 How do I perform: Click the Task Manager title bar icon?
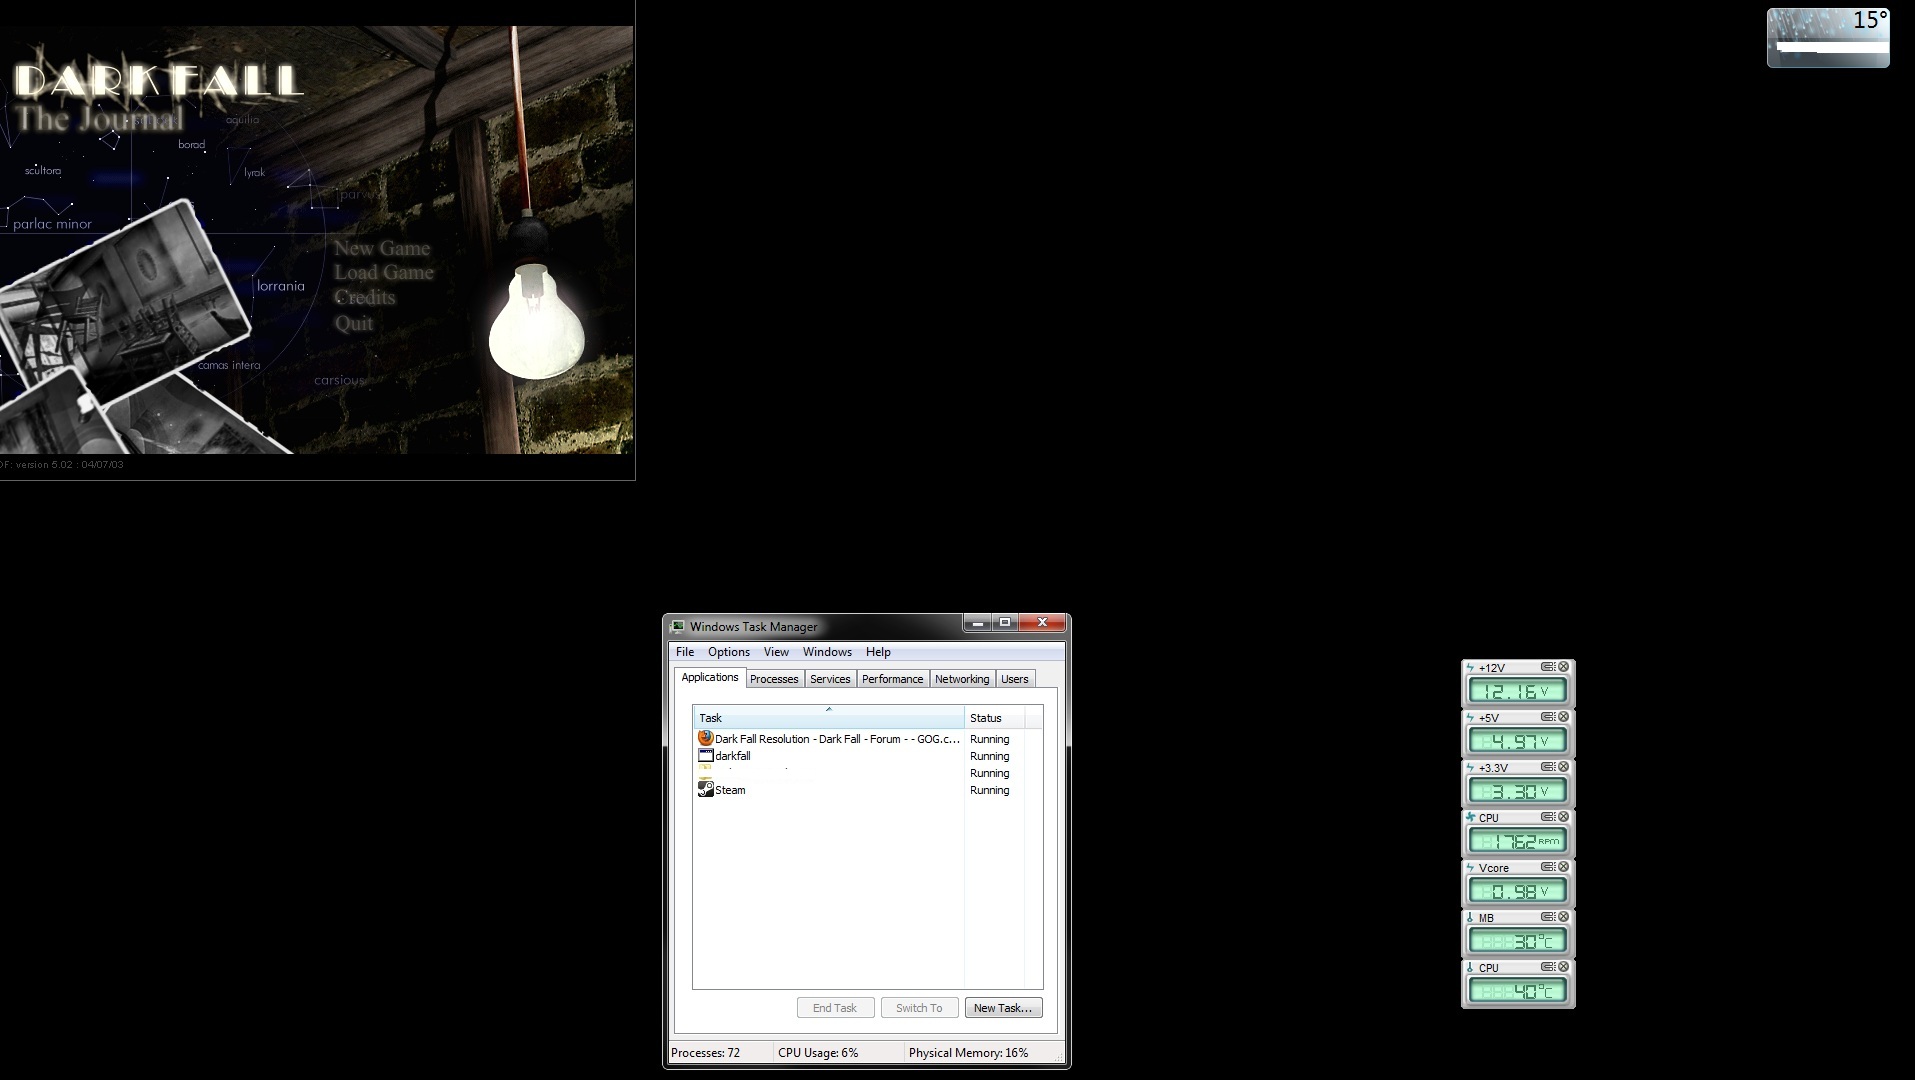[678, 626]
